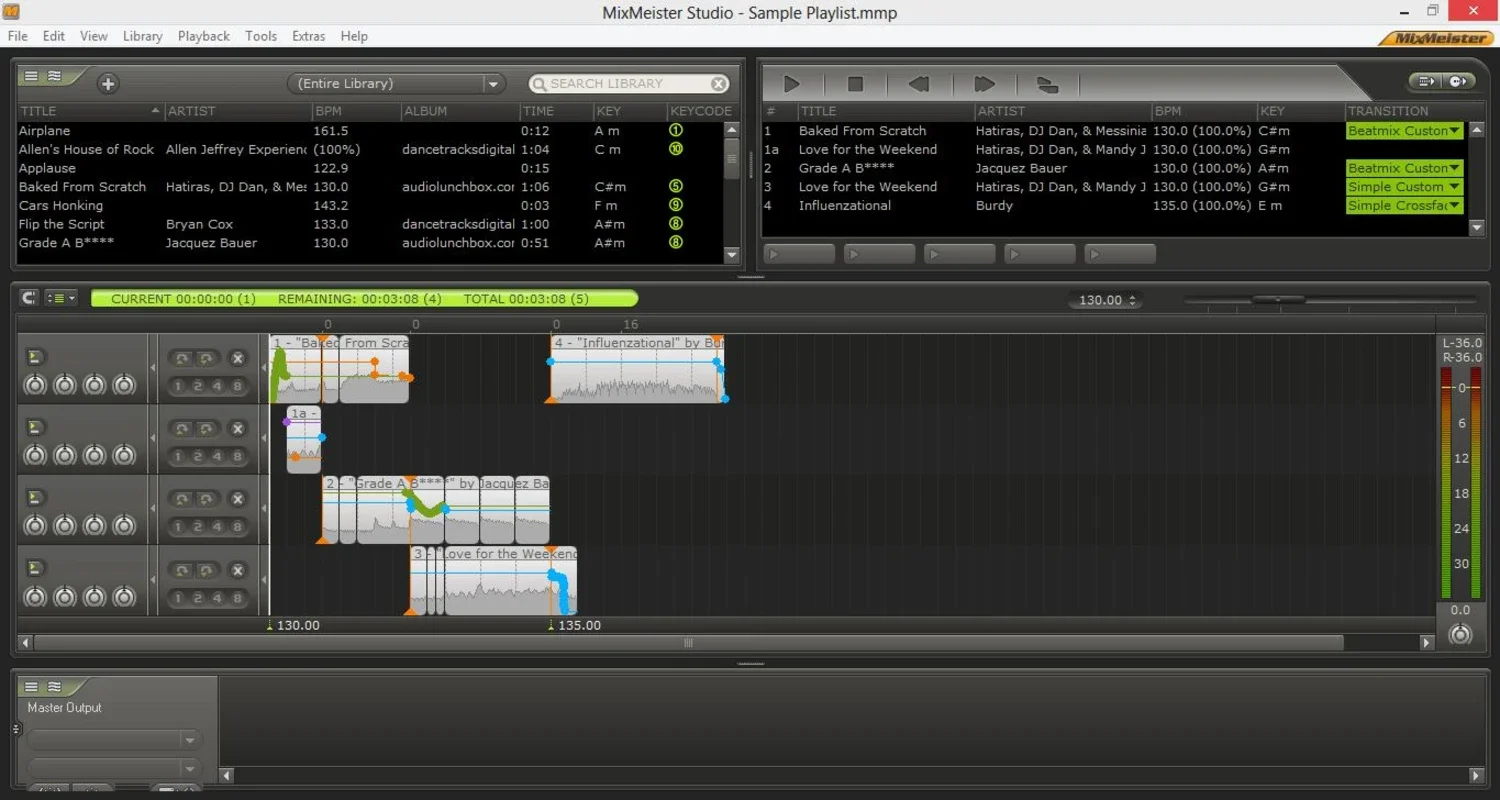Click first cue button below playlist
Image resolution: width=1500 pixels, height=800 pixels.
[799, 254]
